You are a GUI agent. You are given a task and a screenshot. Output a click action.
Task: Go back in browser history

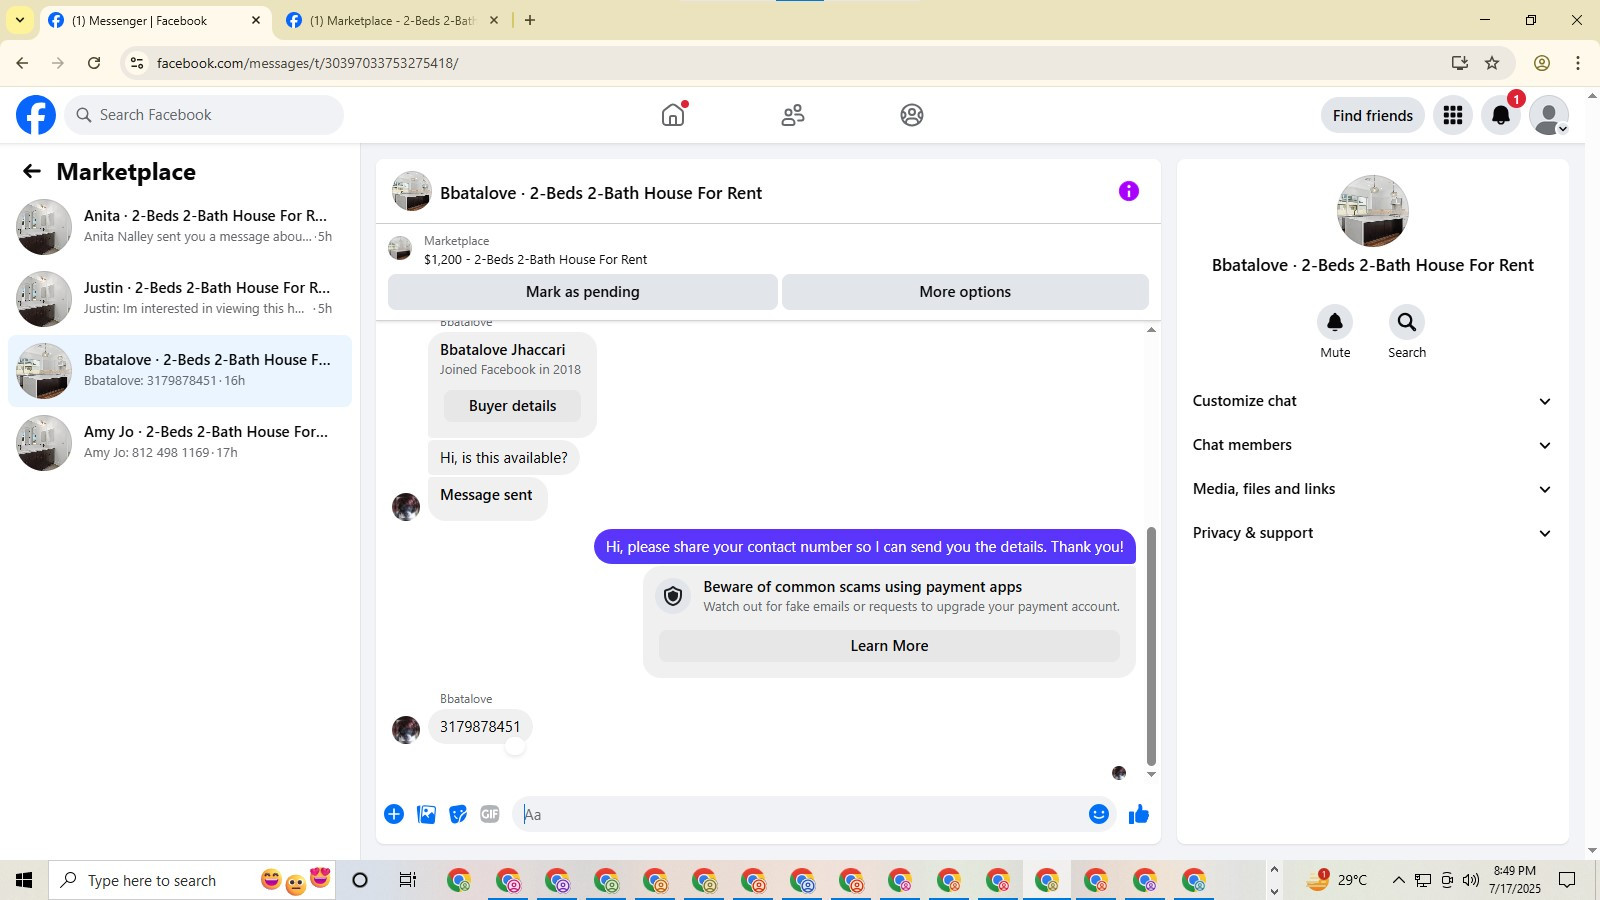coord(22,63)
